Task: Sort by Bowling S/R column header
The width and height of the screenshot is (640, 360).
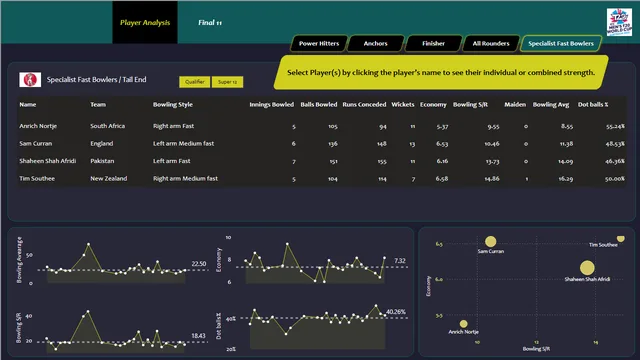Action: tap(470, 104)
